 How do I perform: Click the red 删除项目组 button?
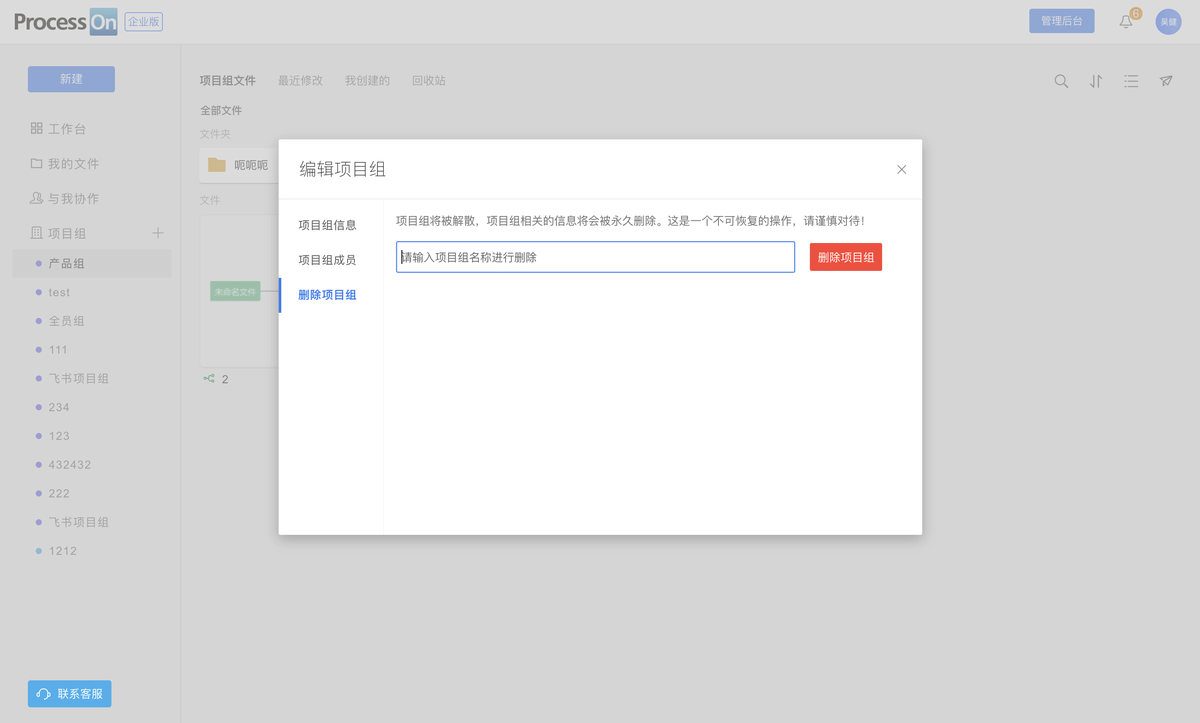coord(846,257)
